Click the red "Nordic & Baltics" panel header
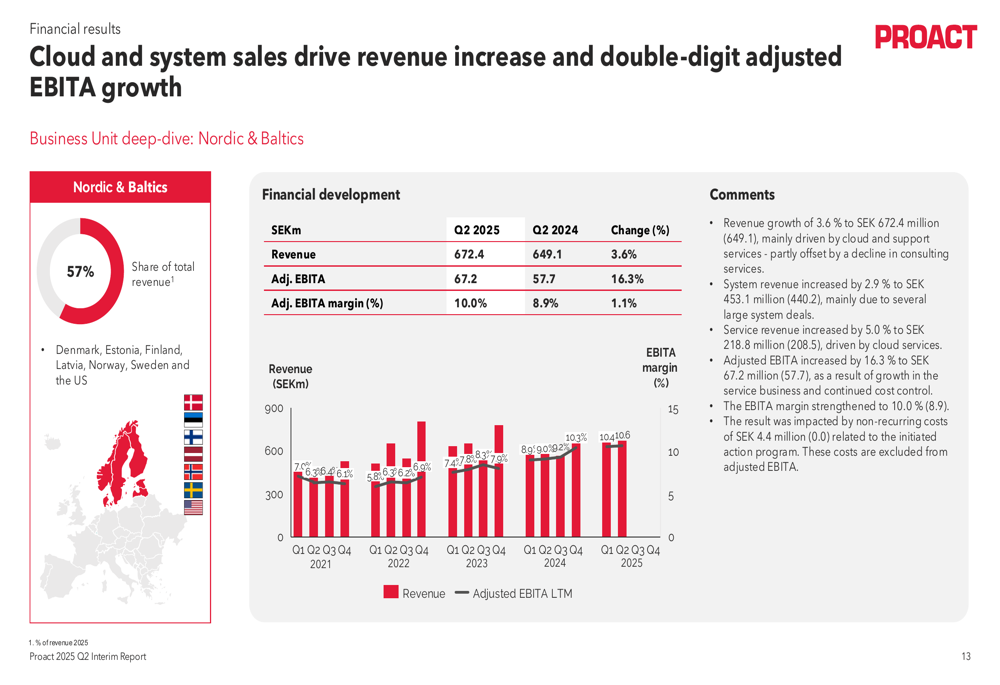The width and height of the screenshot is (1000, 685). [x=120, y=187]
